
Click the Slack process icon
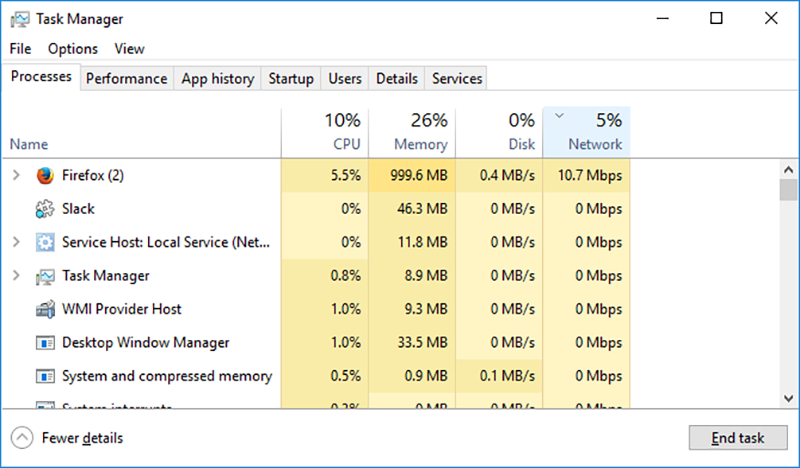click(45, 209)
